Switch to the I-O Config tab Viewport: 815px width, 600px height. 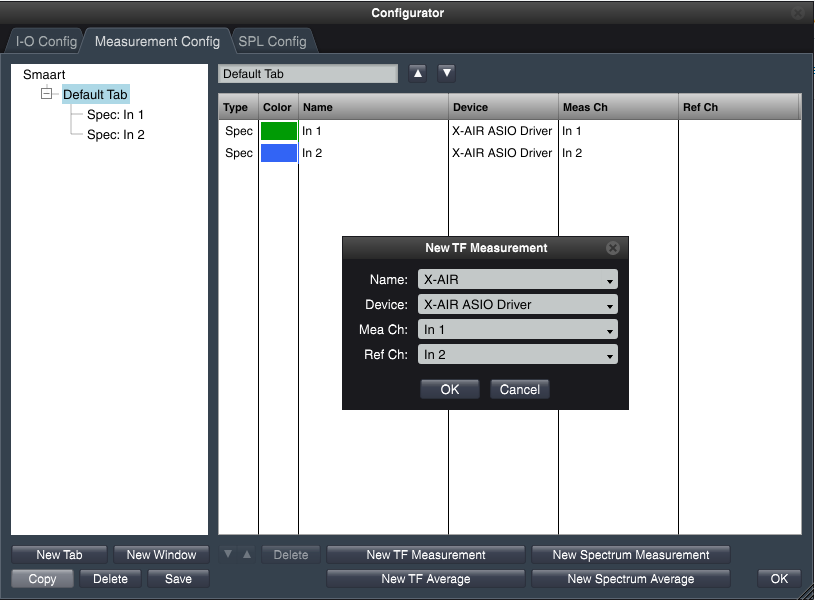click(x=46, y=42)
